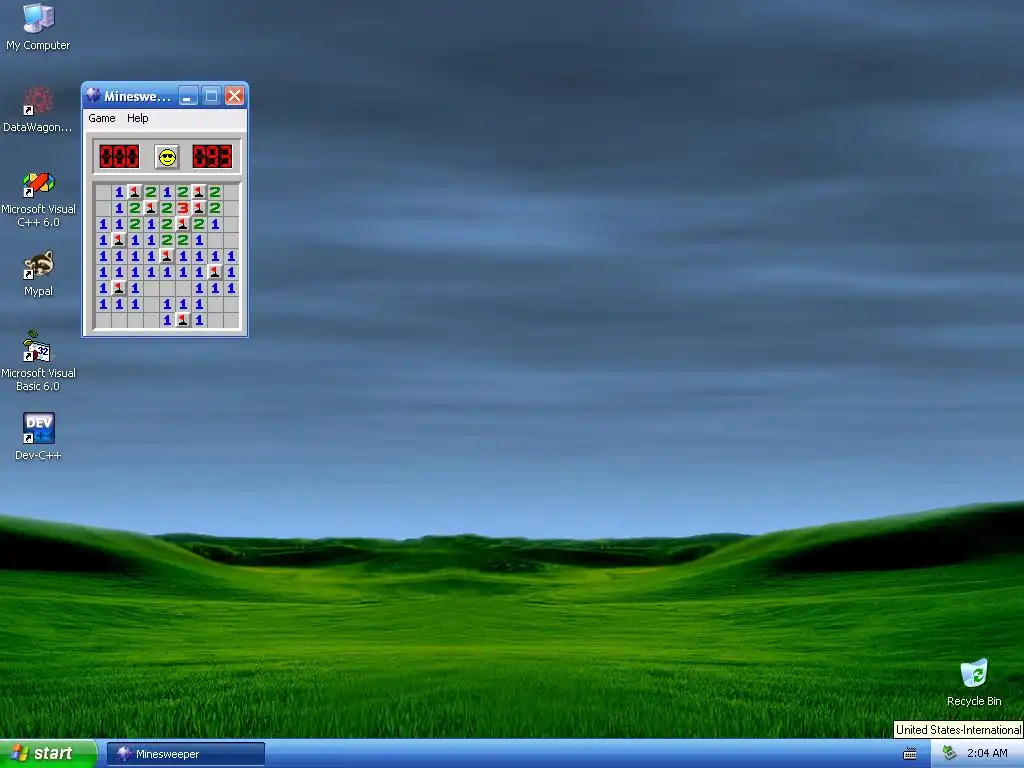
Task: Click the sunglasses smiley face button
Action: (167, 157)
